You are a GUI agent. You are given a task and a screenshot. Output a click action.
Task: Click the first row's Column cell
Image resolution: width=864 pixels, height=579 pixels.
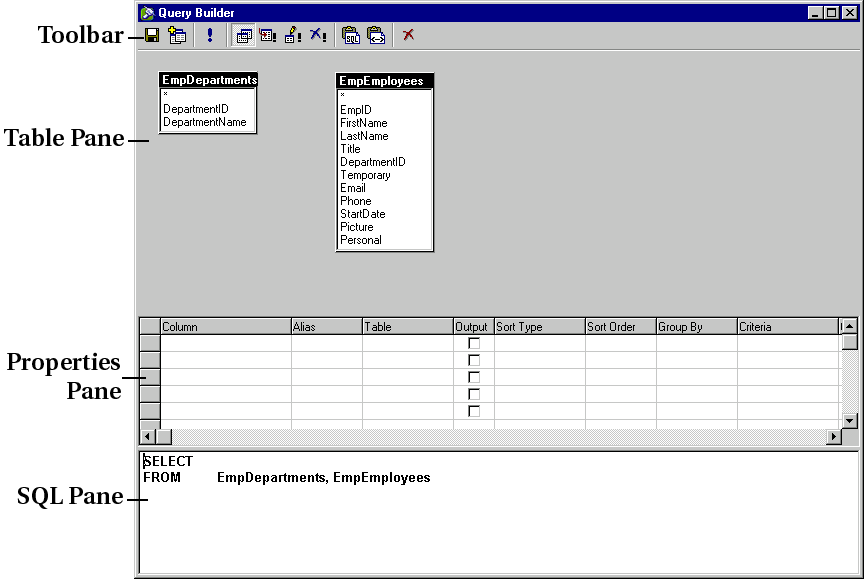tap(225, 343)
